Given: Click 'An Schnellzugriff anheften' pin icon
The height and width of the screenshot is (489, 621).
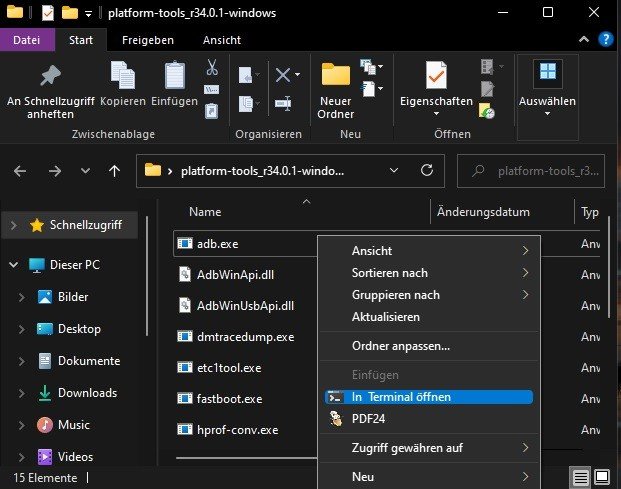Looking at the screenshot, I should tap(50, 77).
